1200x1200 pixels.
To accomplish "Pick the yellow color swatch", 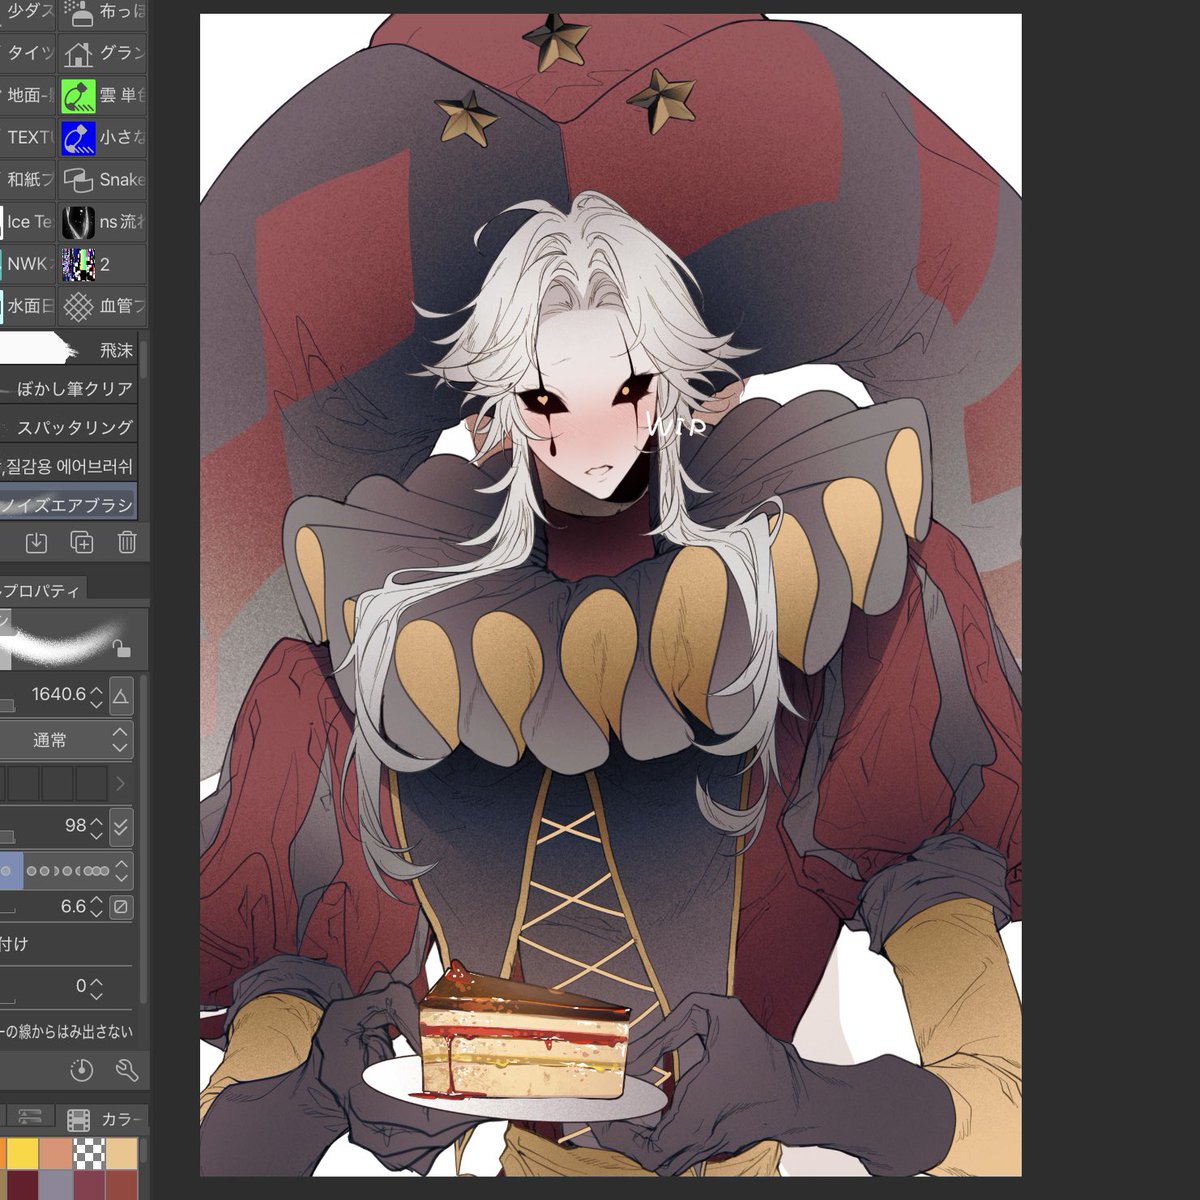I will [x=23, y=1153].
